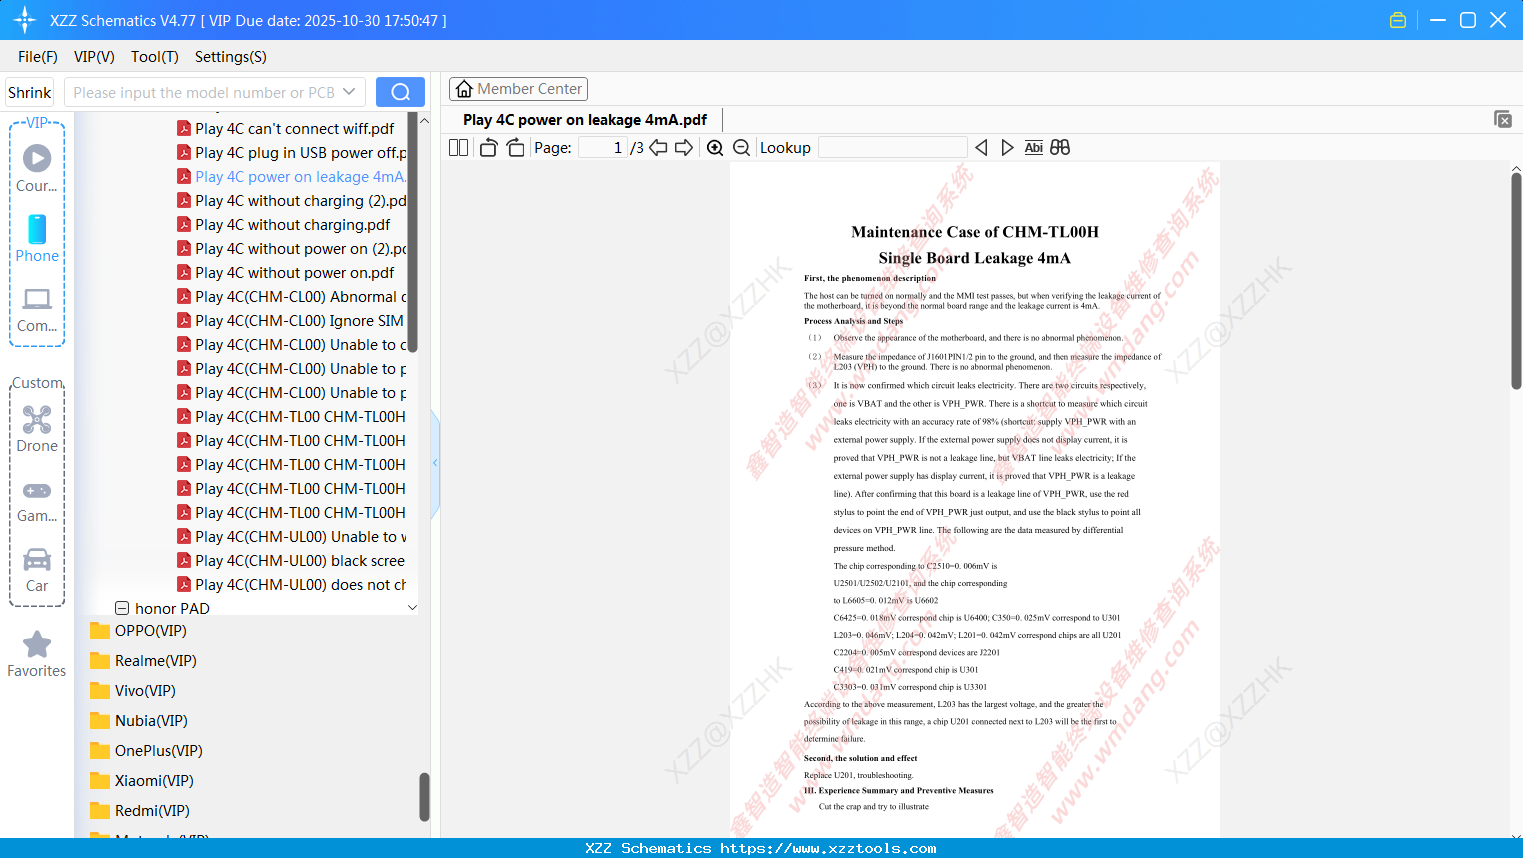
Task: Go to the previous page arrow
Action: pyautogui.click(x=658, y=147)
